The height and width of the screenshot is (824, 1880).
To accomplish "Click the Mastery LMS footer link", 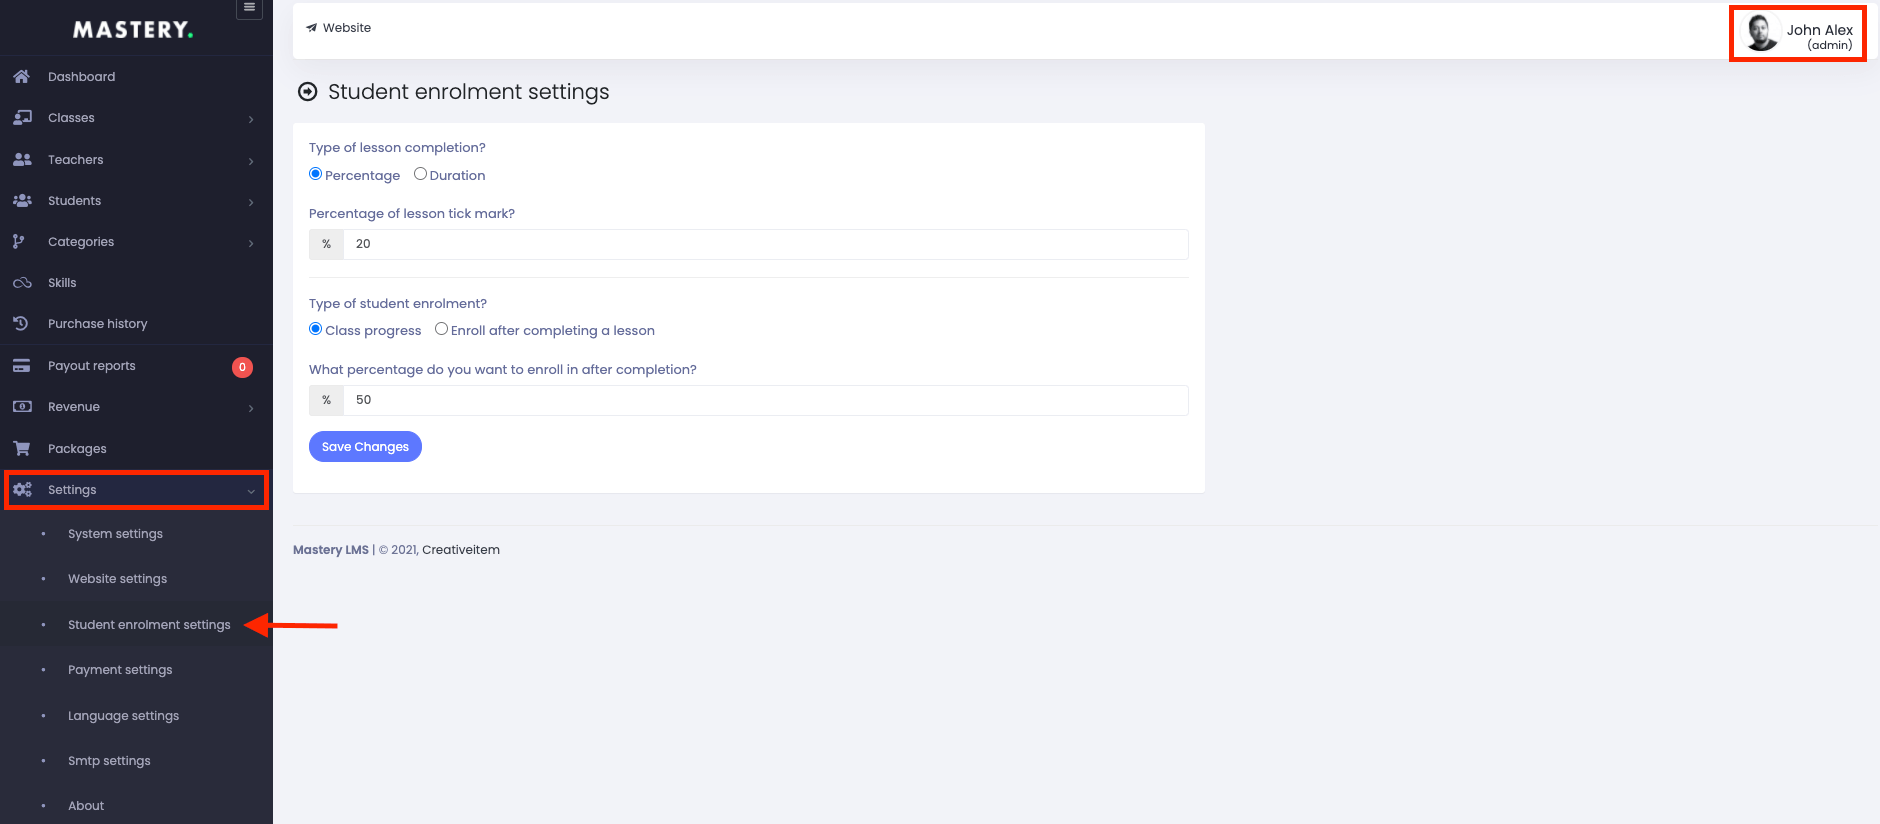I will click(331, 550).
